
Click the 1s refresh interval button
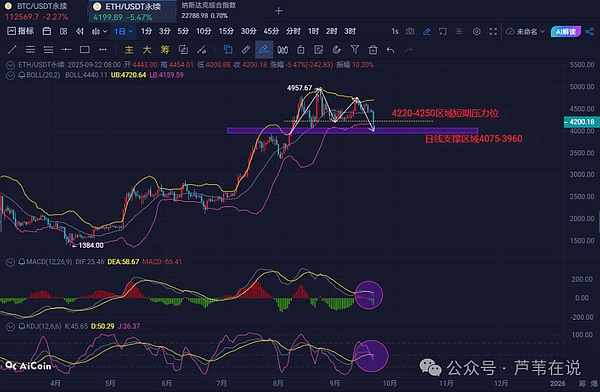click(x=395, y=31)
